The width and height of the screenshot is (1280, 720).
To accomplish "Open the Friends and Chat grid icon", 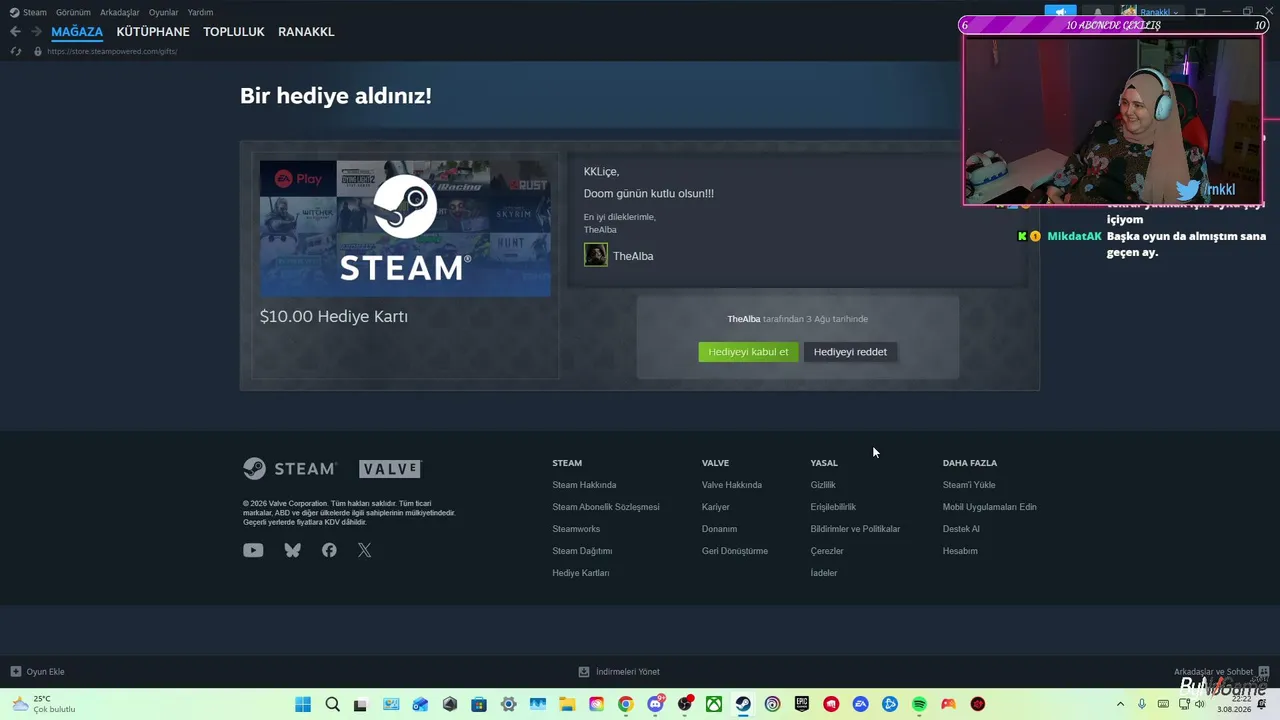I will [1263, 671].
